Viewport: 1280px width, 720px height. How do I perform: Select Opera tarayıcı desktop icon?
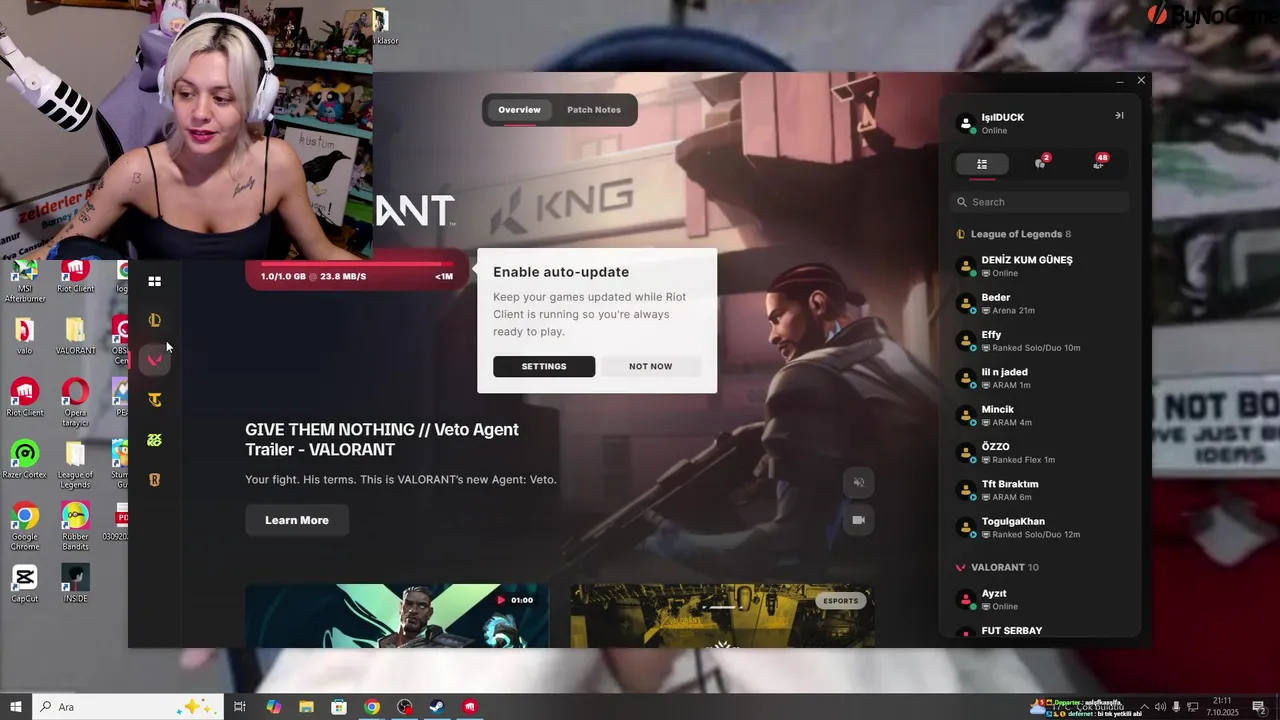pos(75,403)
